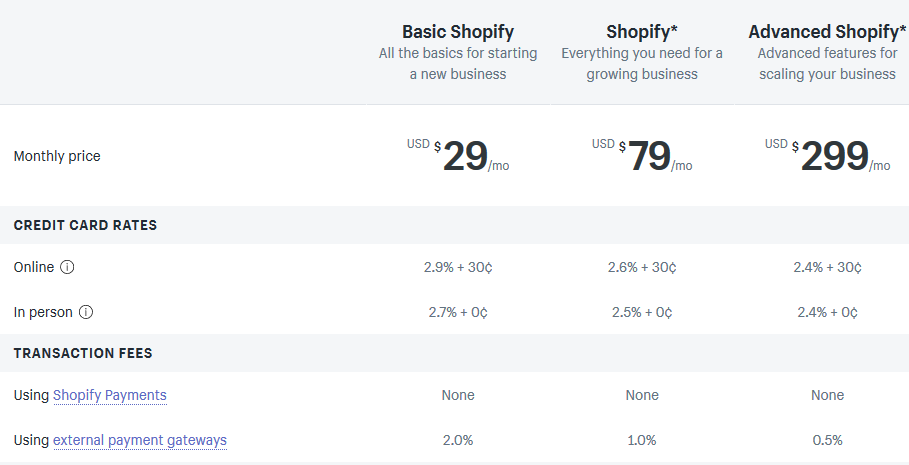Click the Monthly price row label

[57, 156]
